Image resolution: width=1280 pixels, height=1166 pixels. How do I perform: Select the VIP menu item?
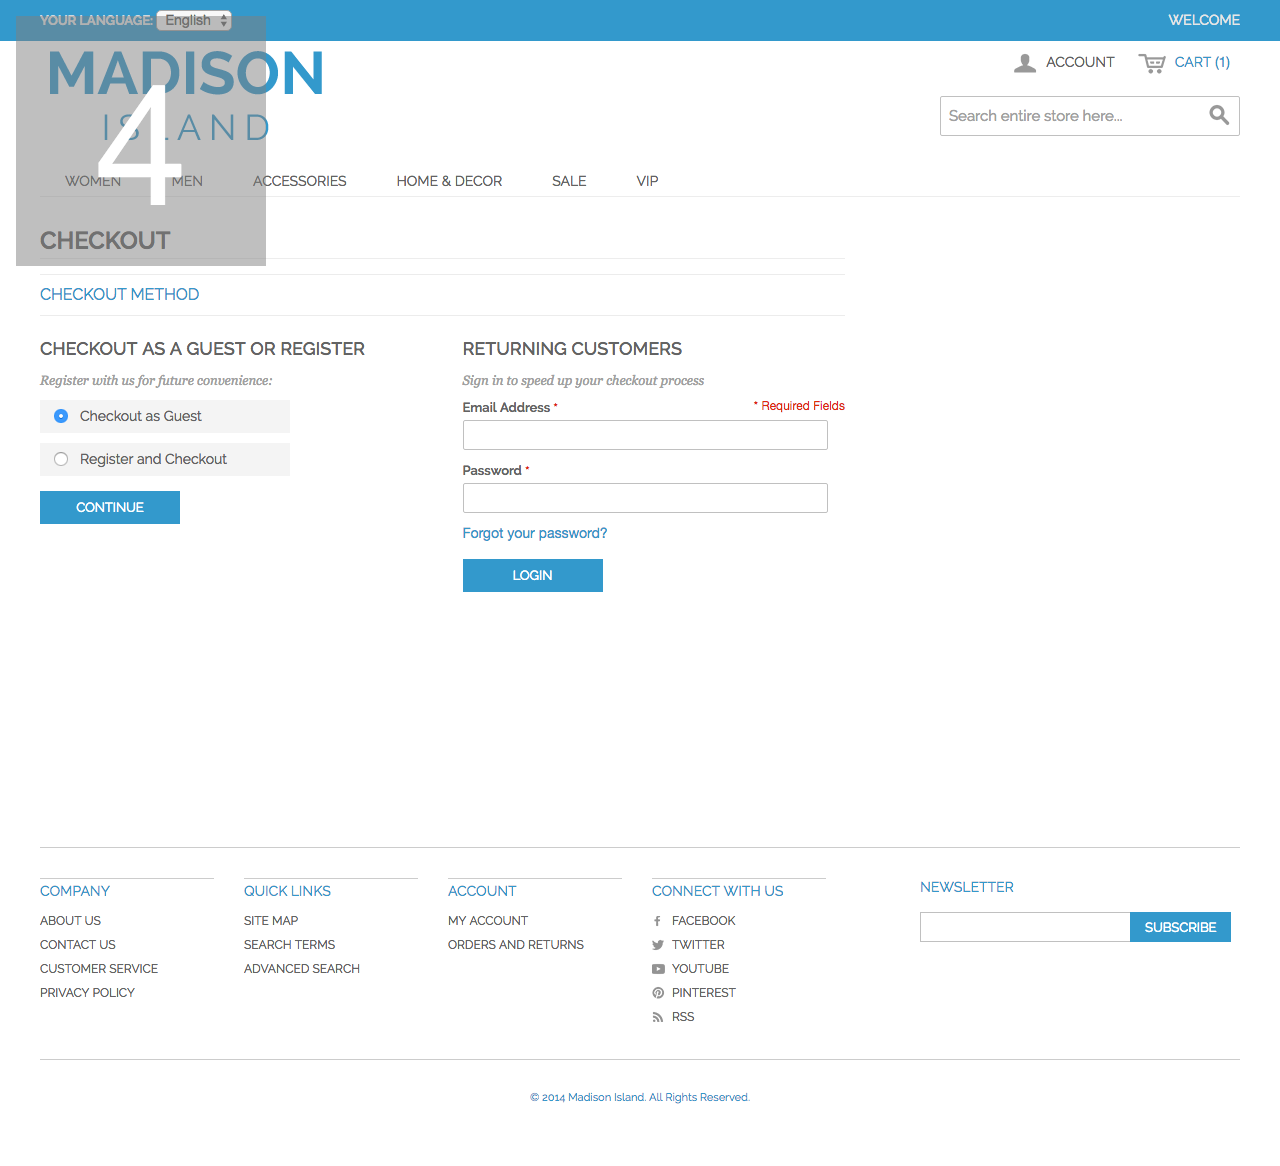pos(647,181)
